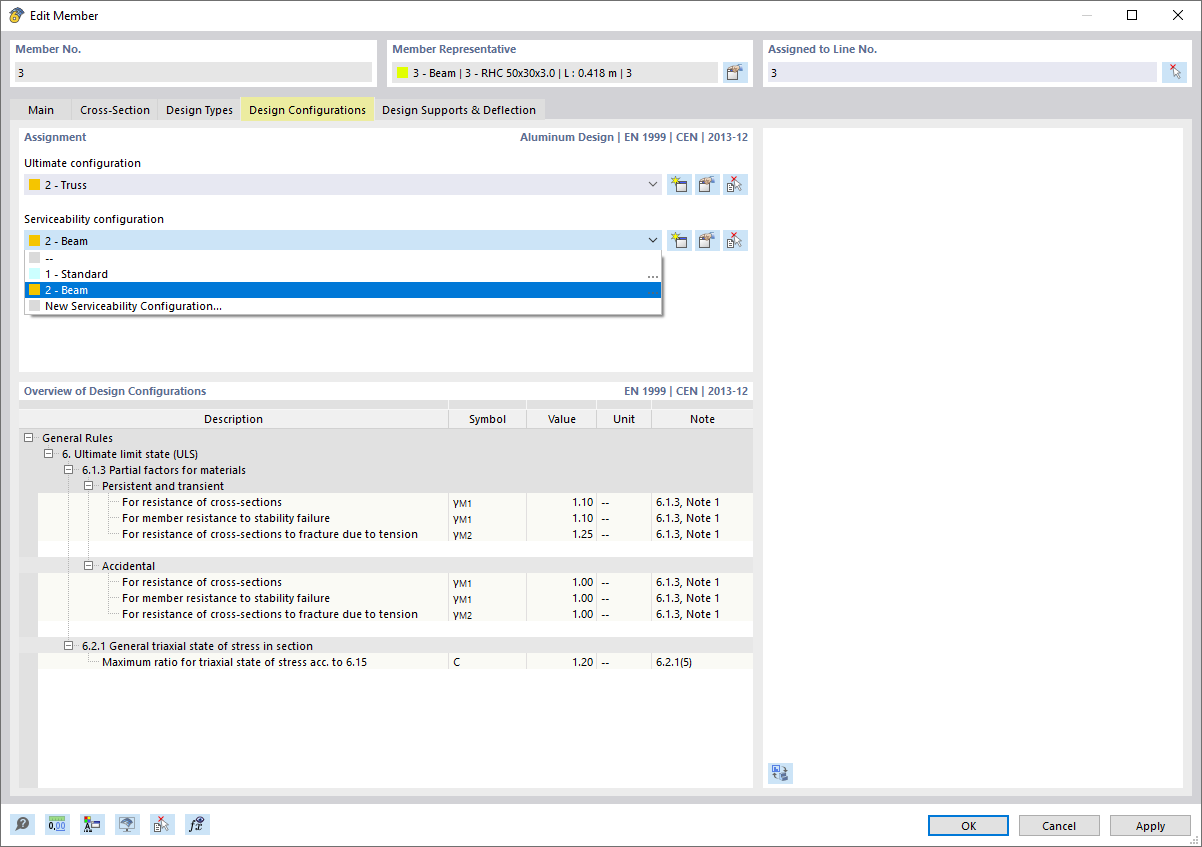Open decimal places settings
The width and height of the screenshot is (1202, 847).
57,824
